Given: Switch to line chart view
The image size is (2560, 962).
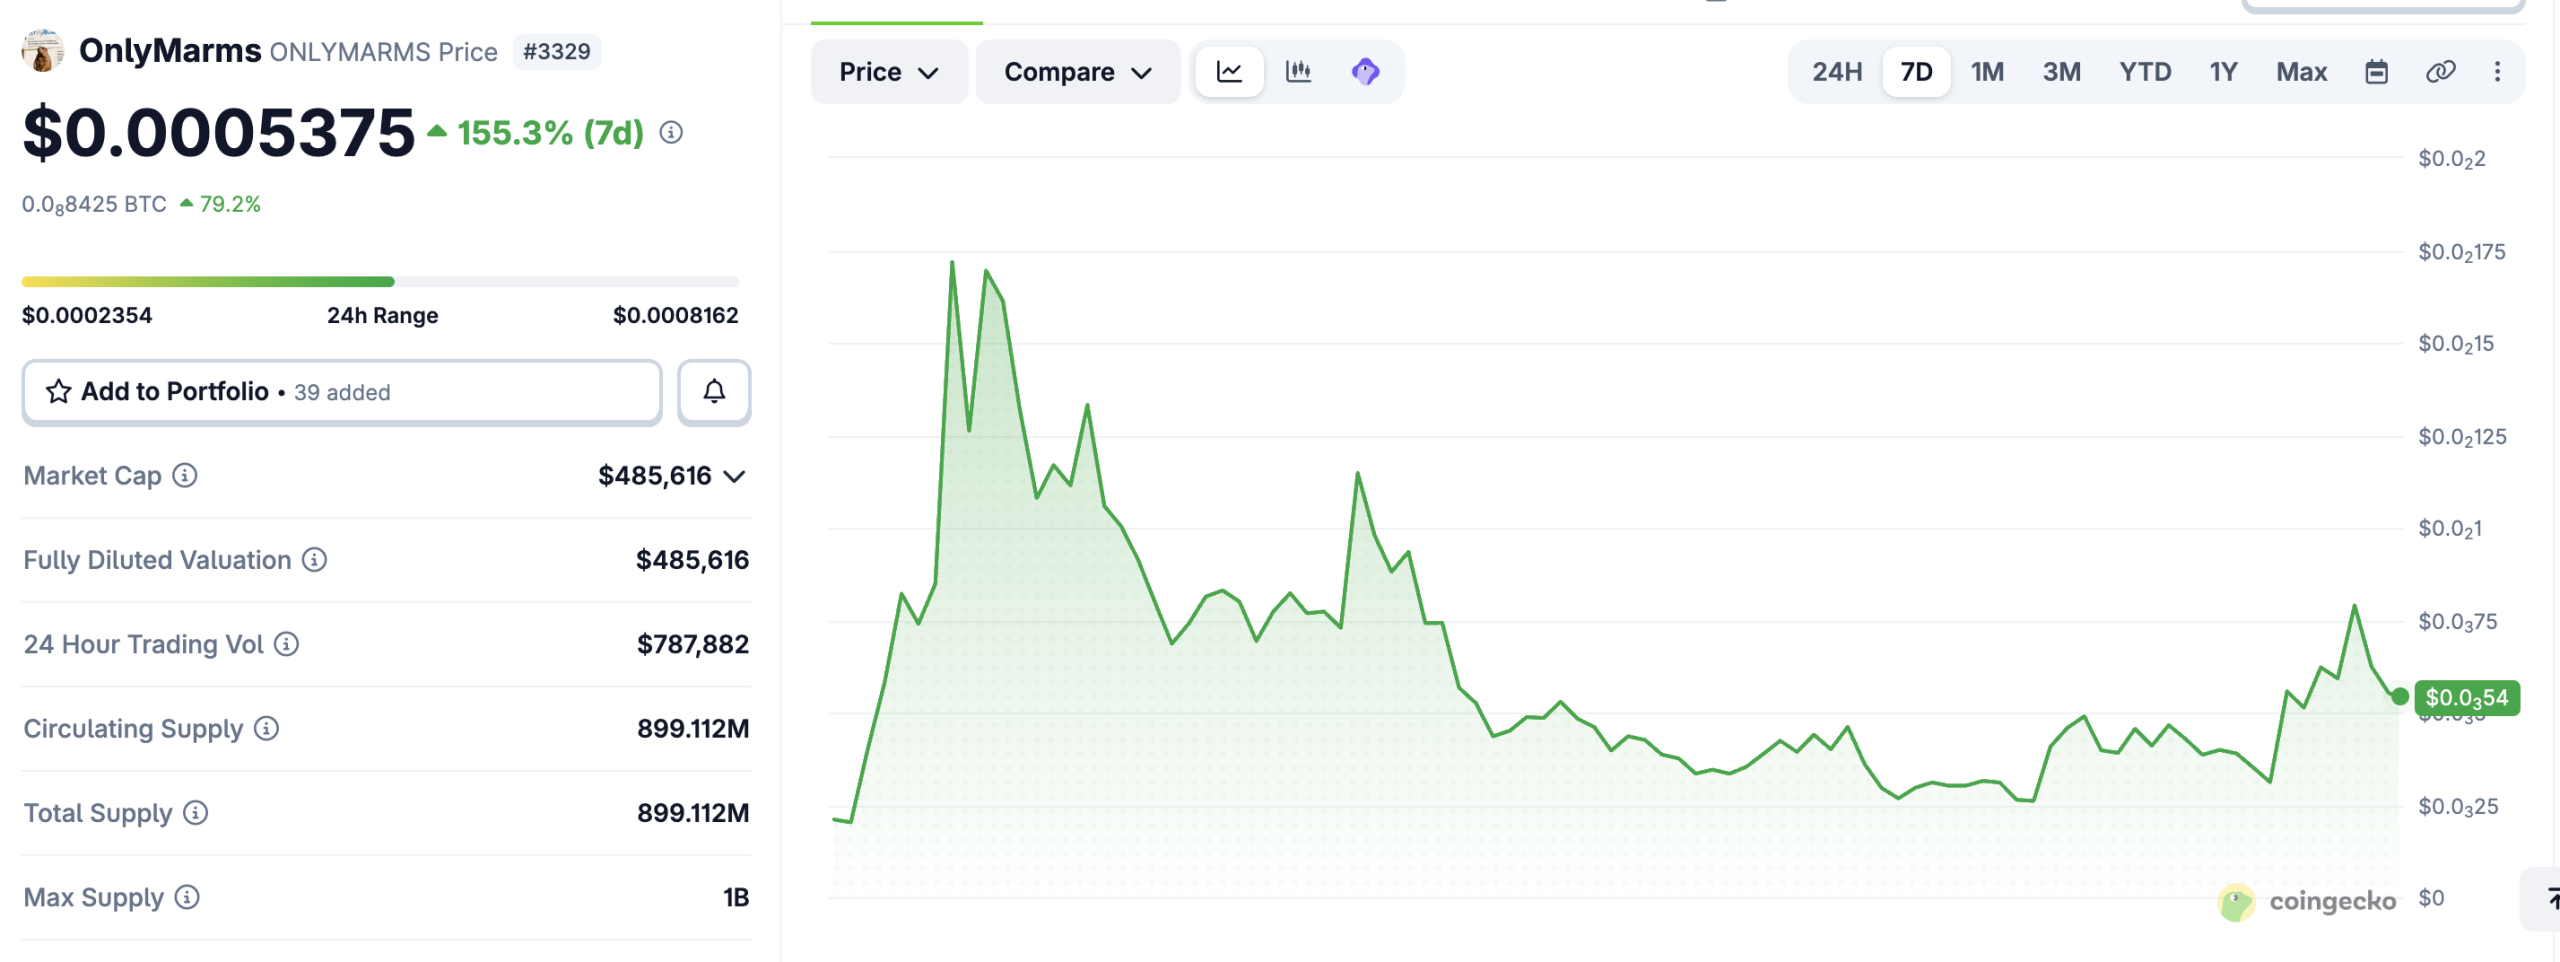Looking at the screenshot, I should [1230, 72].
